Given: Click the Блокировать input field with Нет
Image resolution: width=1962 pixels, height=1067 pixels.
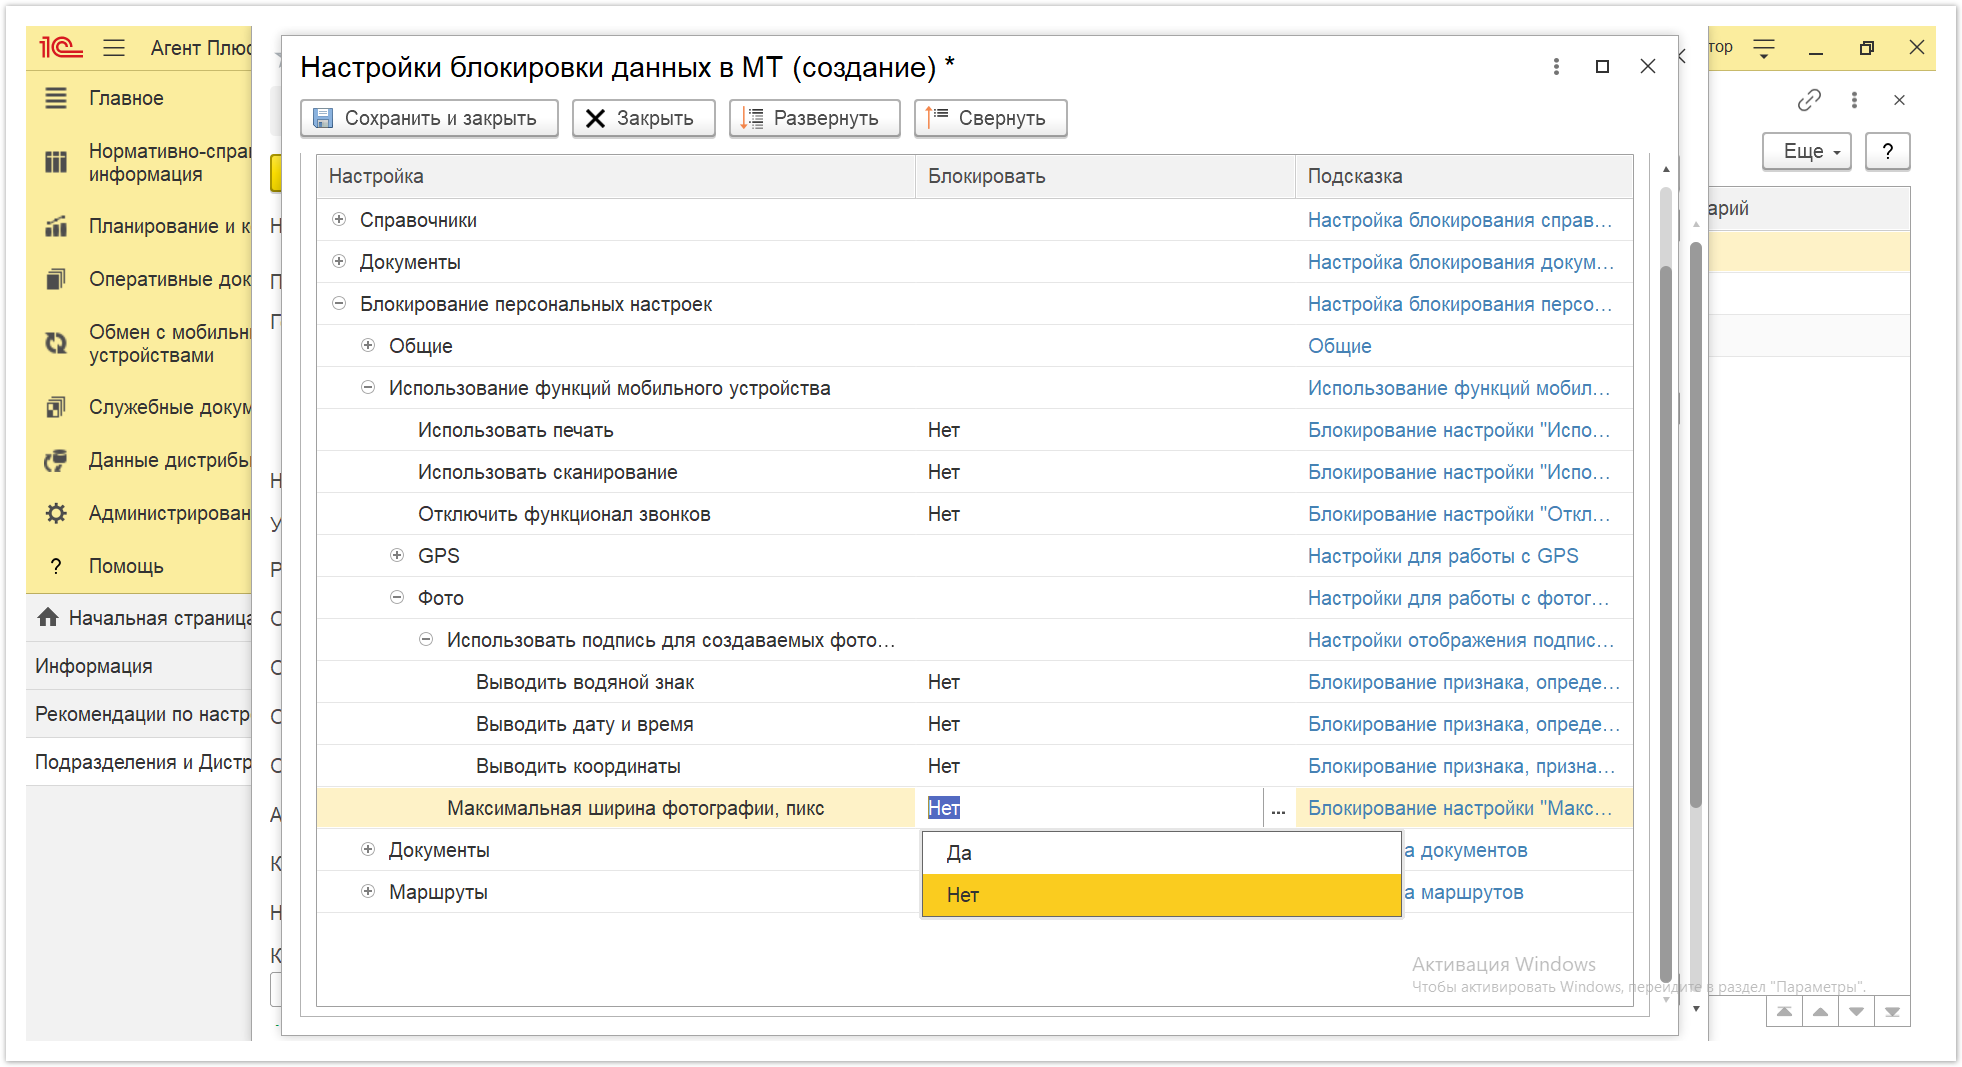Looking at the screenshot, I should click(x=1090, y=808).
